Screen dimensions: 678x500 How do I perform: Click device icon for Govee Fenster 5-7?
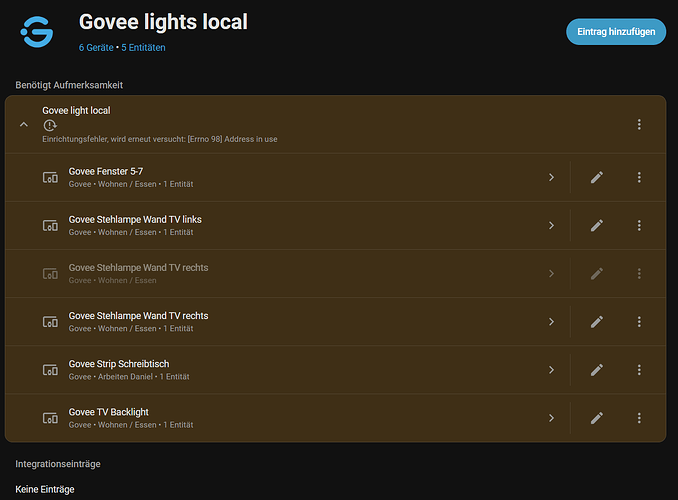point(50,177)
